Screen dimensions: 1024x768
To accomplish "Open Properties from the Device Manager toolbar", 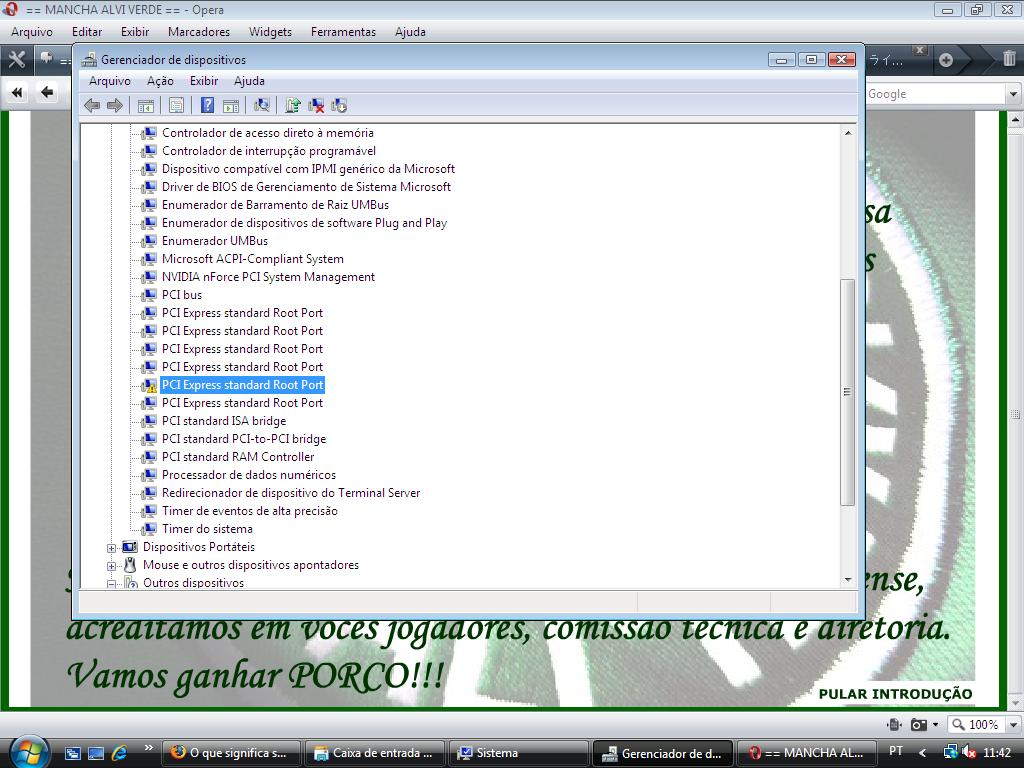I will [176, 105].
